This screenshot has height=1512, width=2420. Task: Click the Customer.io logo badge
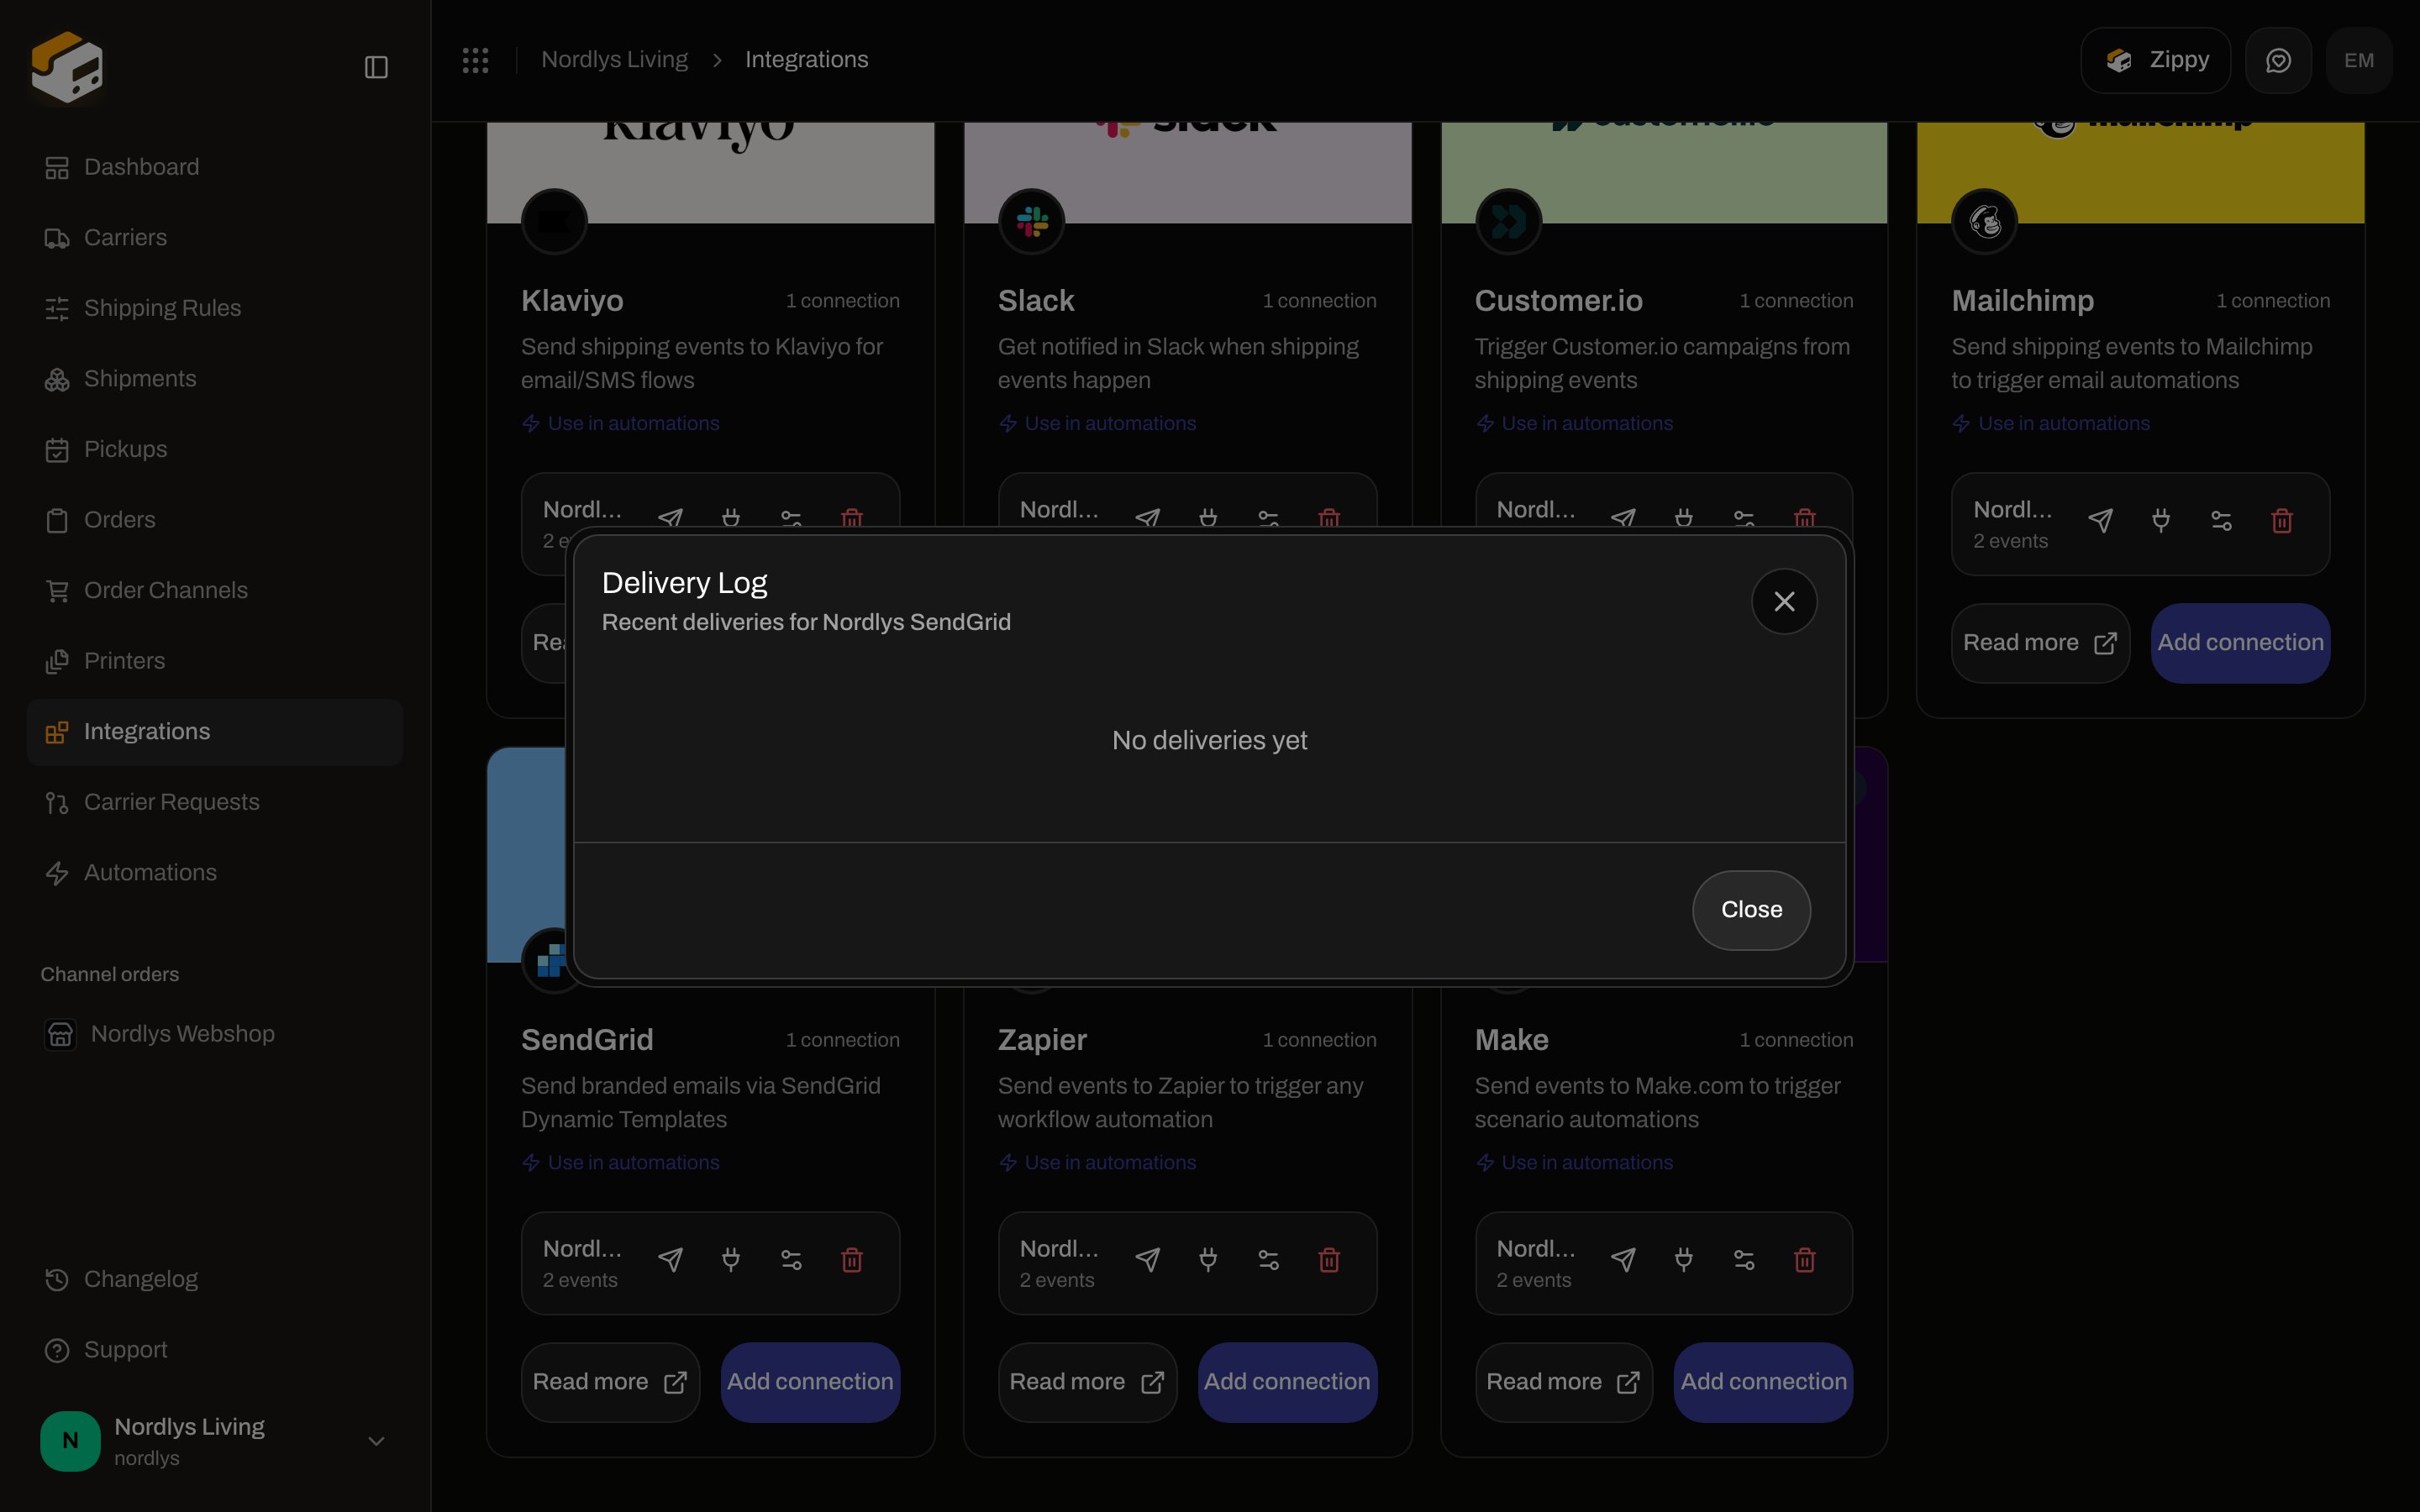coord(1508,221)
